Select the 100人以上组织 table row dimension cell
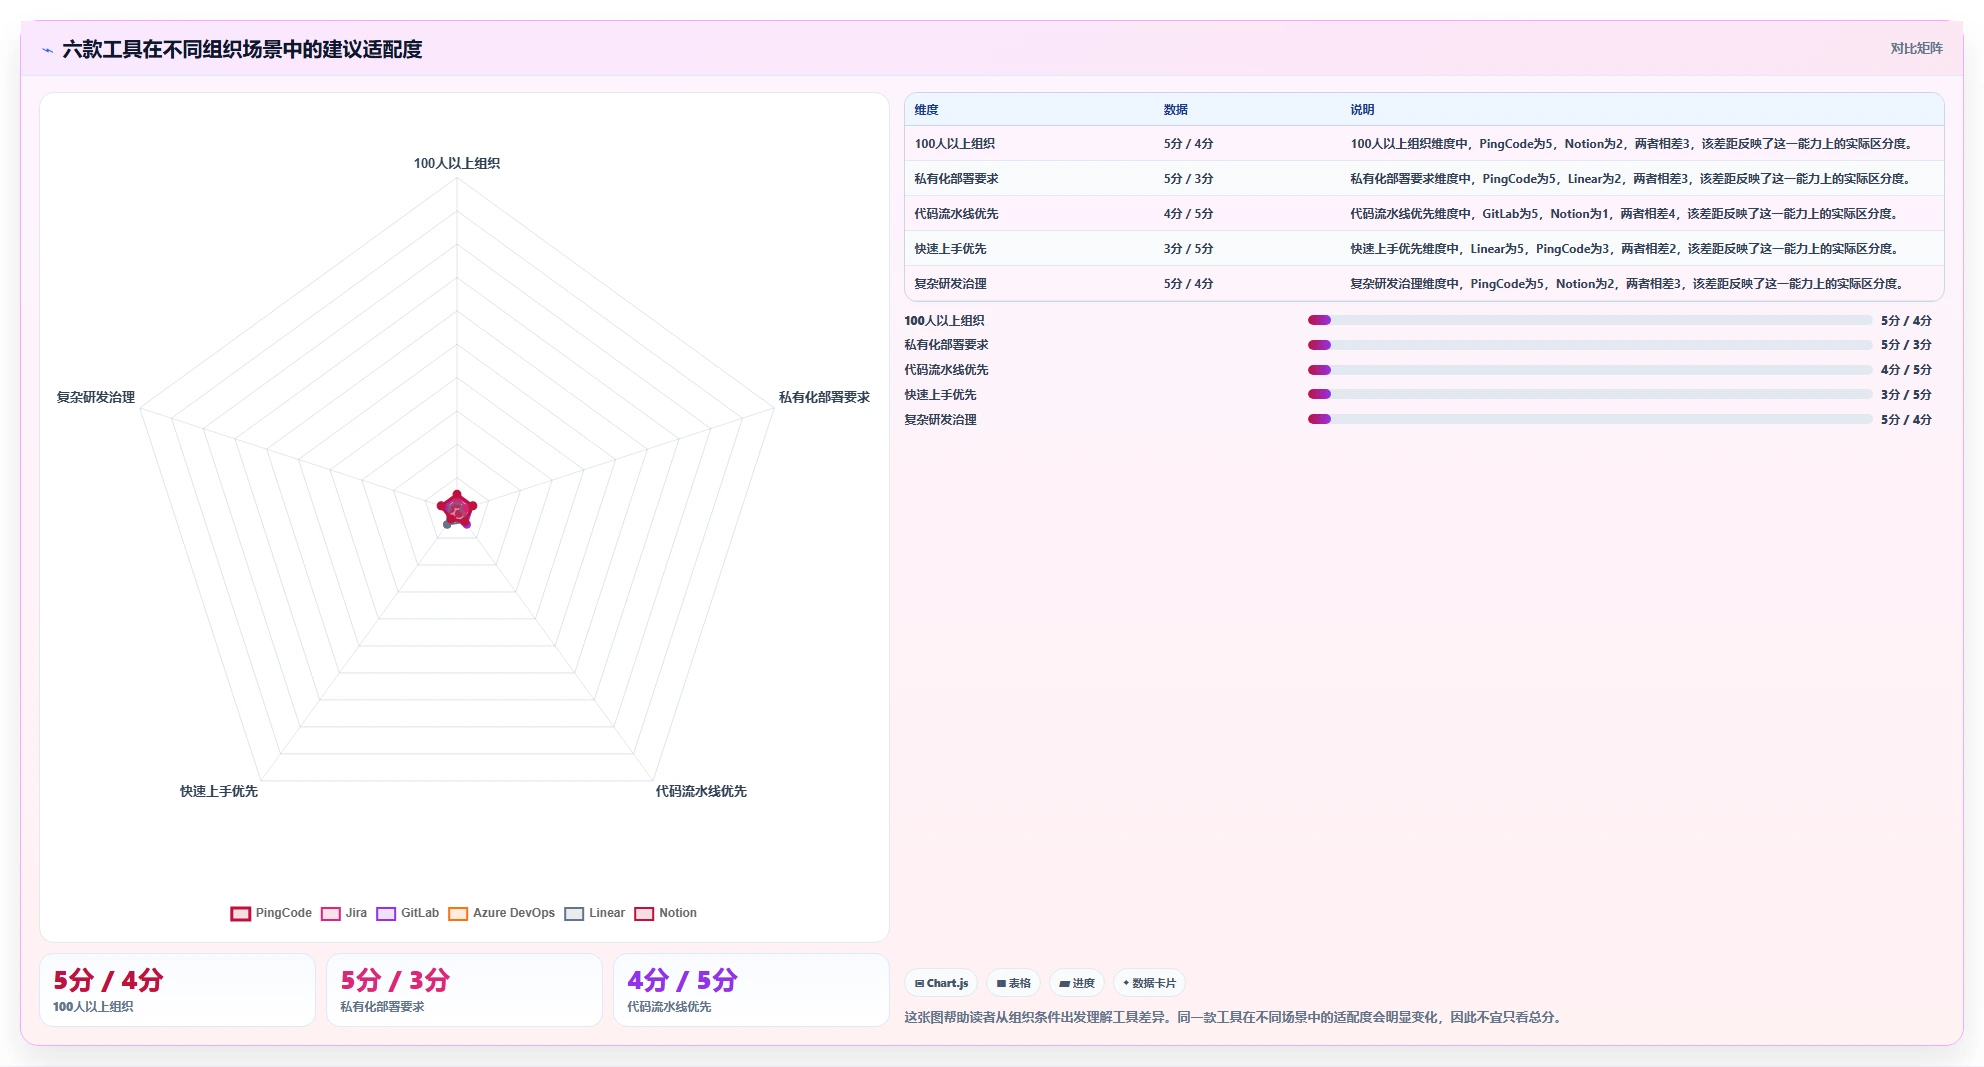Screen dimensions: 1984x1067 click(x=954, y=144)
